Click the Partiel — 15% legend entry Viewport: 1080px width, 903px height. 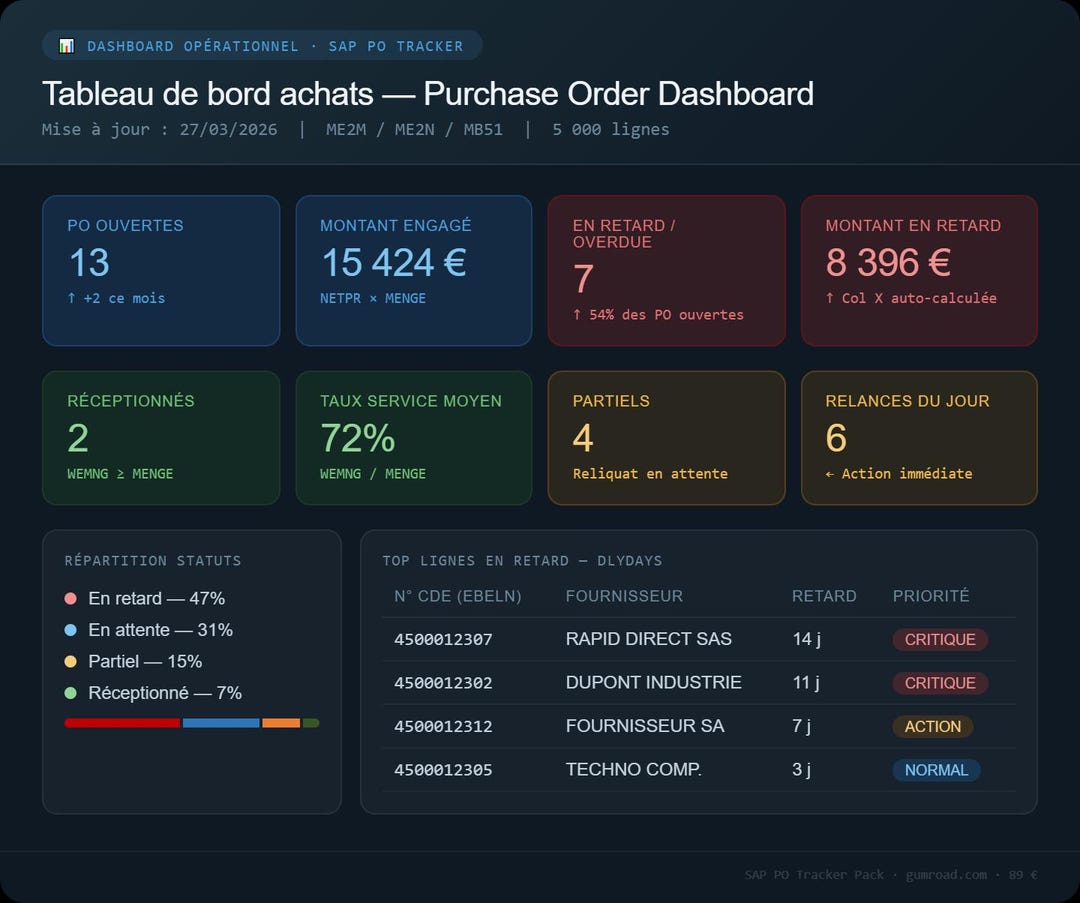tap(134, 662)
